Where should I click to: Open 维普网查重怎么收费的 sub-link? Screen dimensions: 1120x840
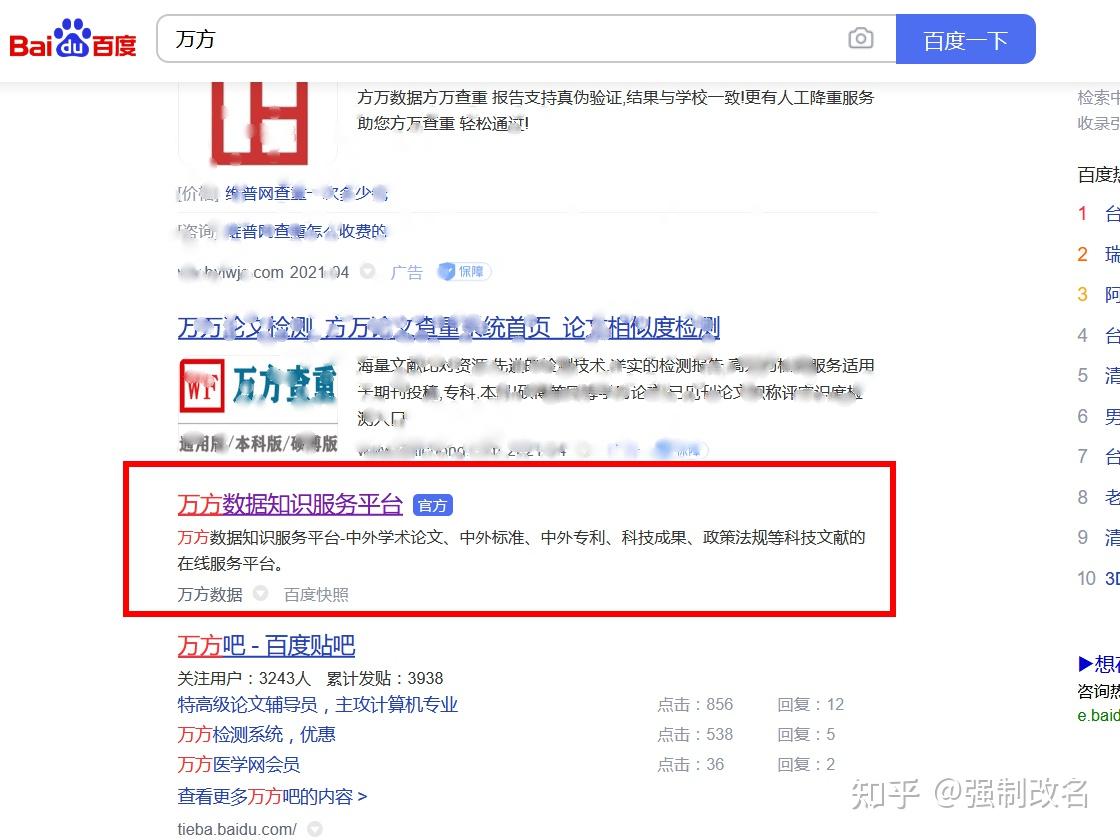click(x=306, y=231)
